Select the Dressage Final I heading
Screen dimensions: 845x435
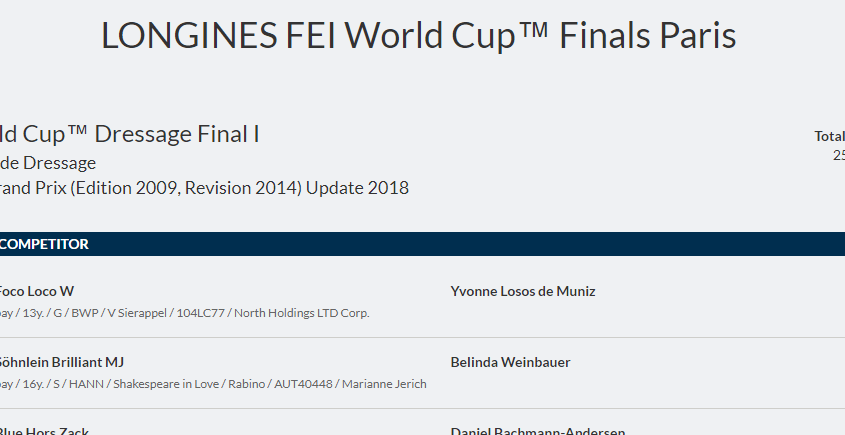pos(130,134)
